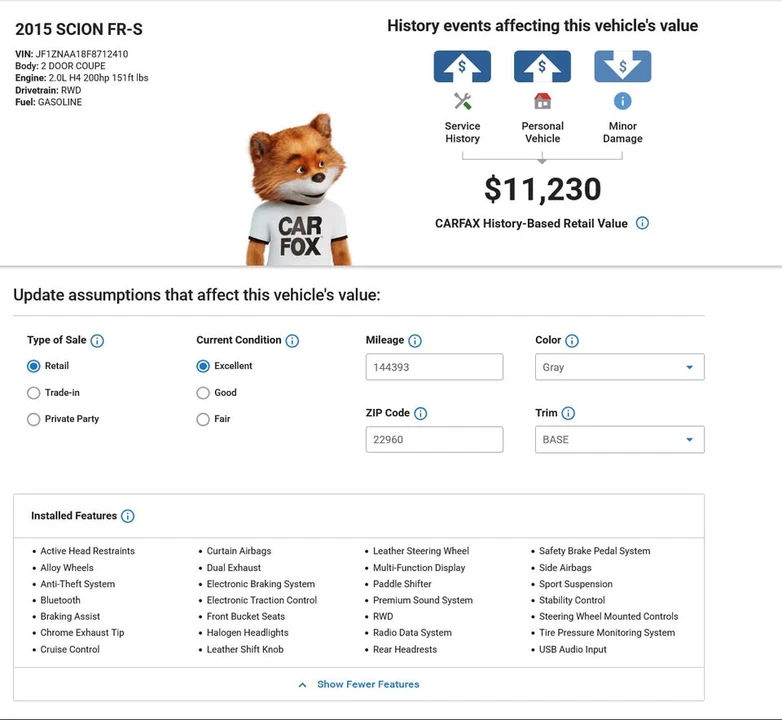Screen dimensions: 782x720
Task: Click the Tire Pressure Monitoring System feature
Action: 607,633
